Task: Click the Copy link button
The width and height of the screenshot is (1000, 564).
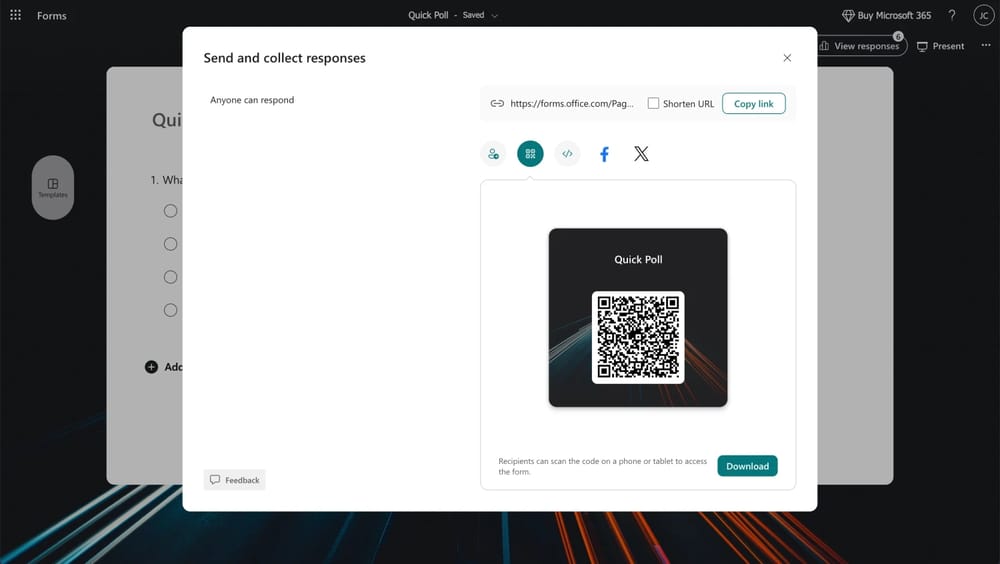Action: (753, 103)
